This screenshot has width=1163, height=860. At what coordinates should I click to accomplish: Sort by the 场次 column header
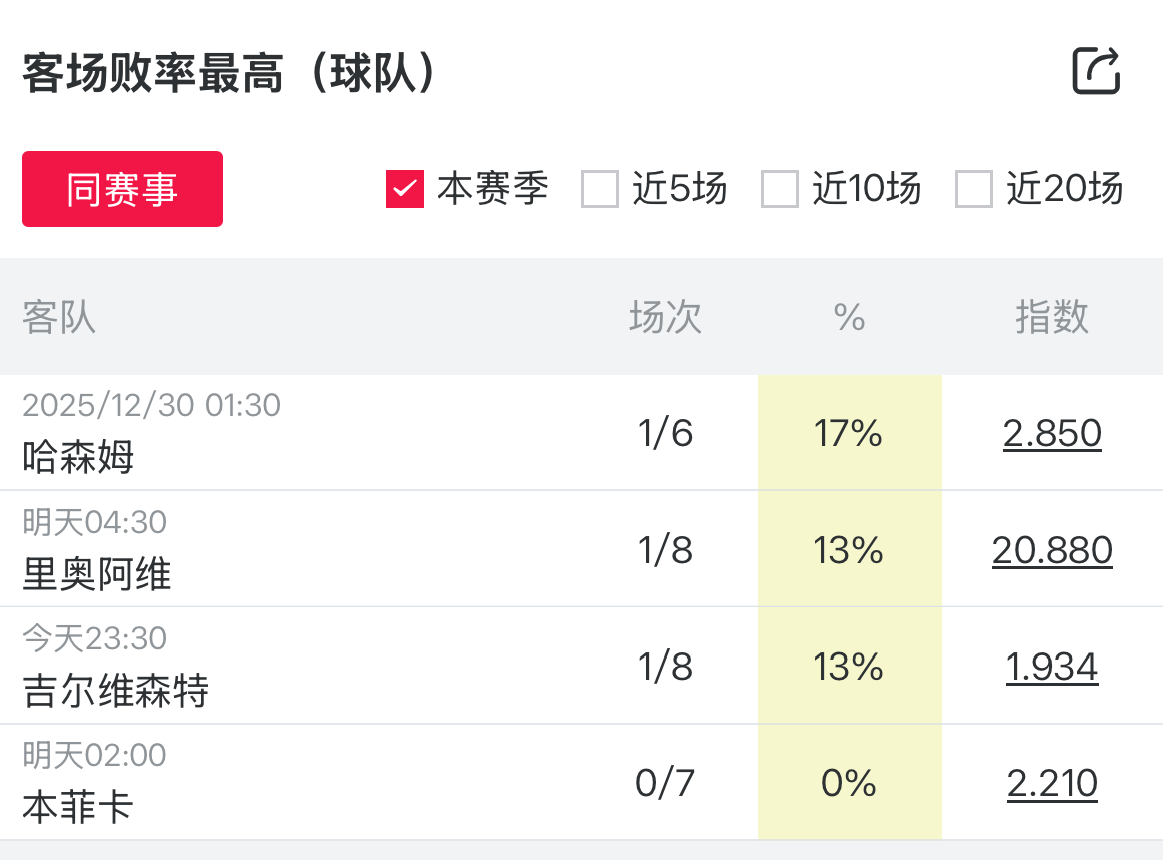pos(665,318)
